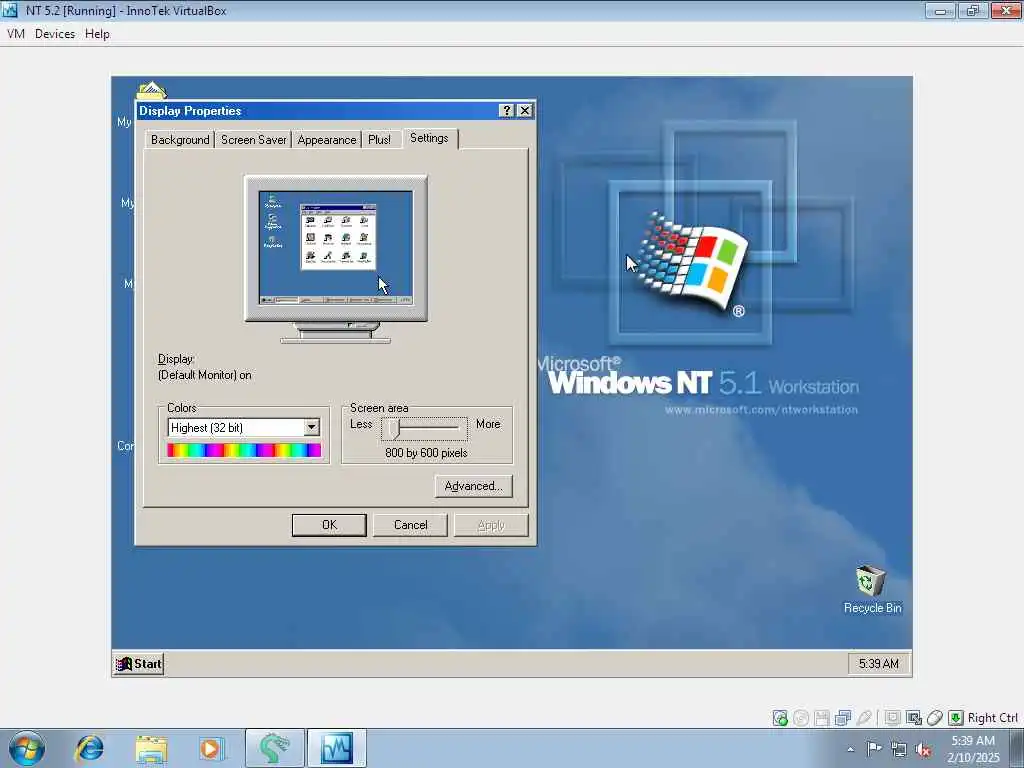Screen dimensions: 1024x768
Task: Click the guest taskbar clock 5:39 AM
Action: tap(878, 664)
